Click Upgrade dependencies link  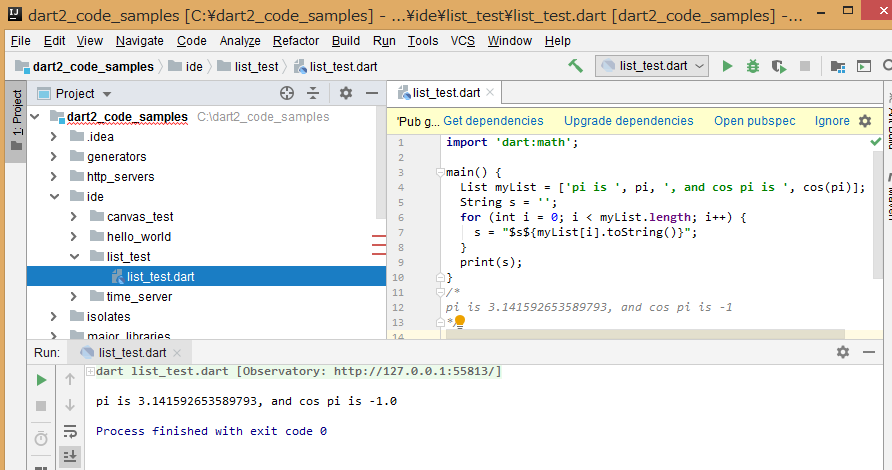coord(629,121)
